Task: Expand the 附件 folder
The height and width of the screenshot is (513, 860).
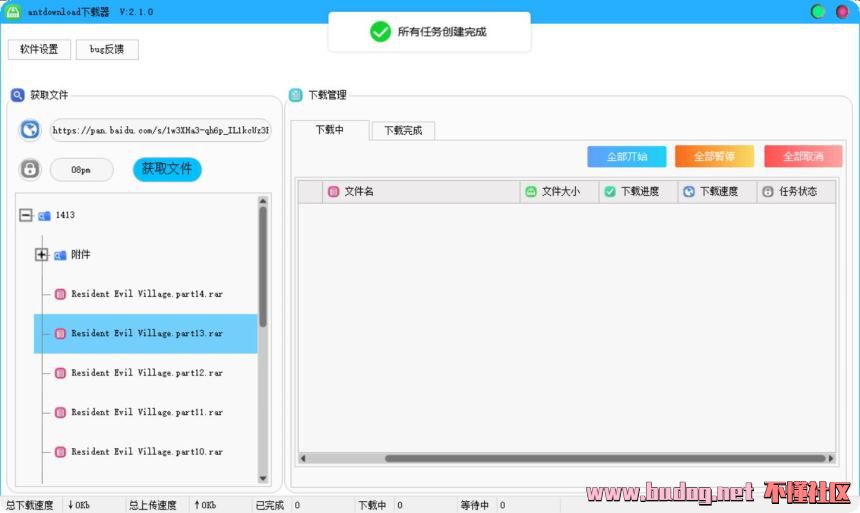Action: click(42, 255)
